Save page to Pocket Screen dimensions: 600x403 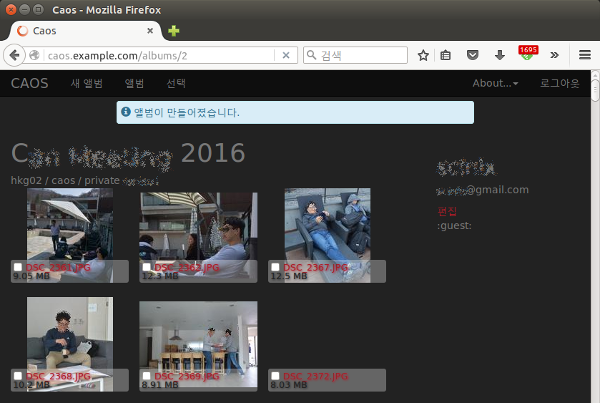pos(473,56)
